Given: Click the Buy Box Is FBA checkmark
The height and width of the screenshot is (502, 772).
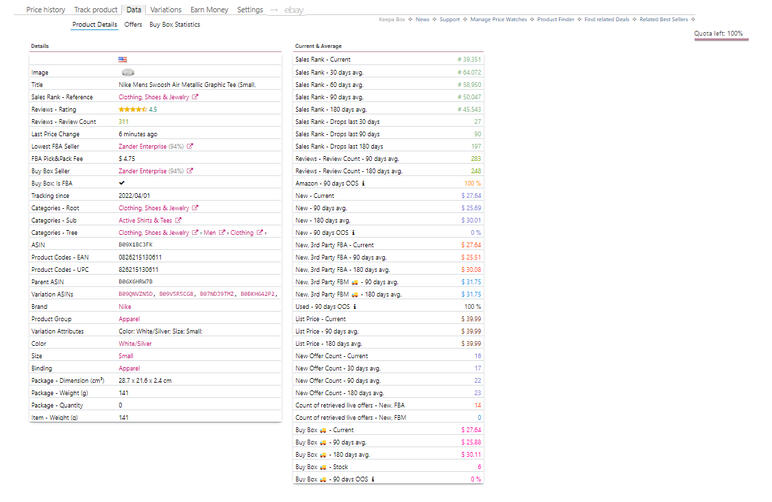Looking at the screenshot, I should [122, 183].
